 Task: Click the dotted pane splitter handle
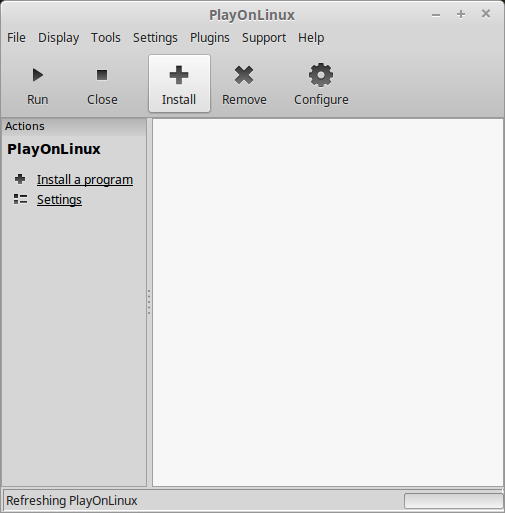pyautogui.click(x=149, y=302)
